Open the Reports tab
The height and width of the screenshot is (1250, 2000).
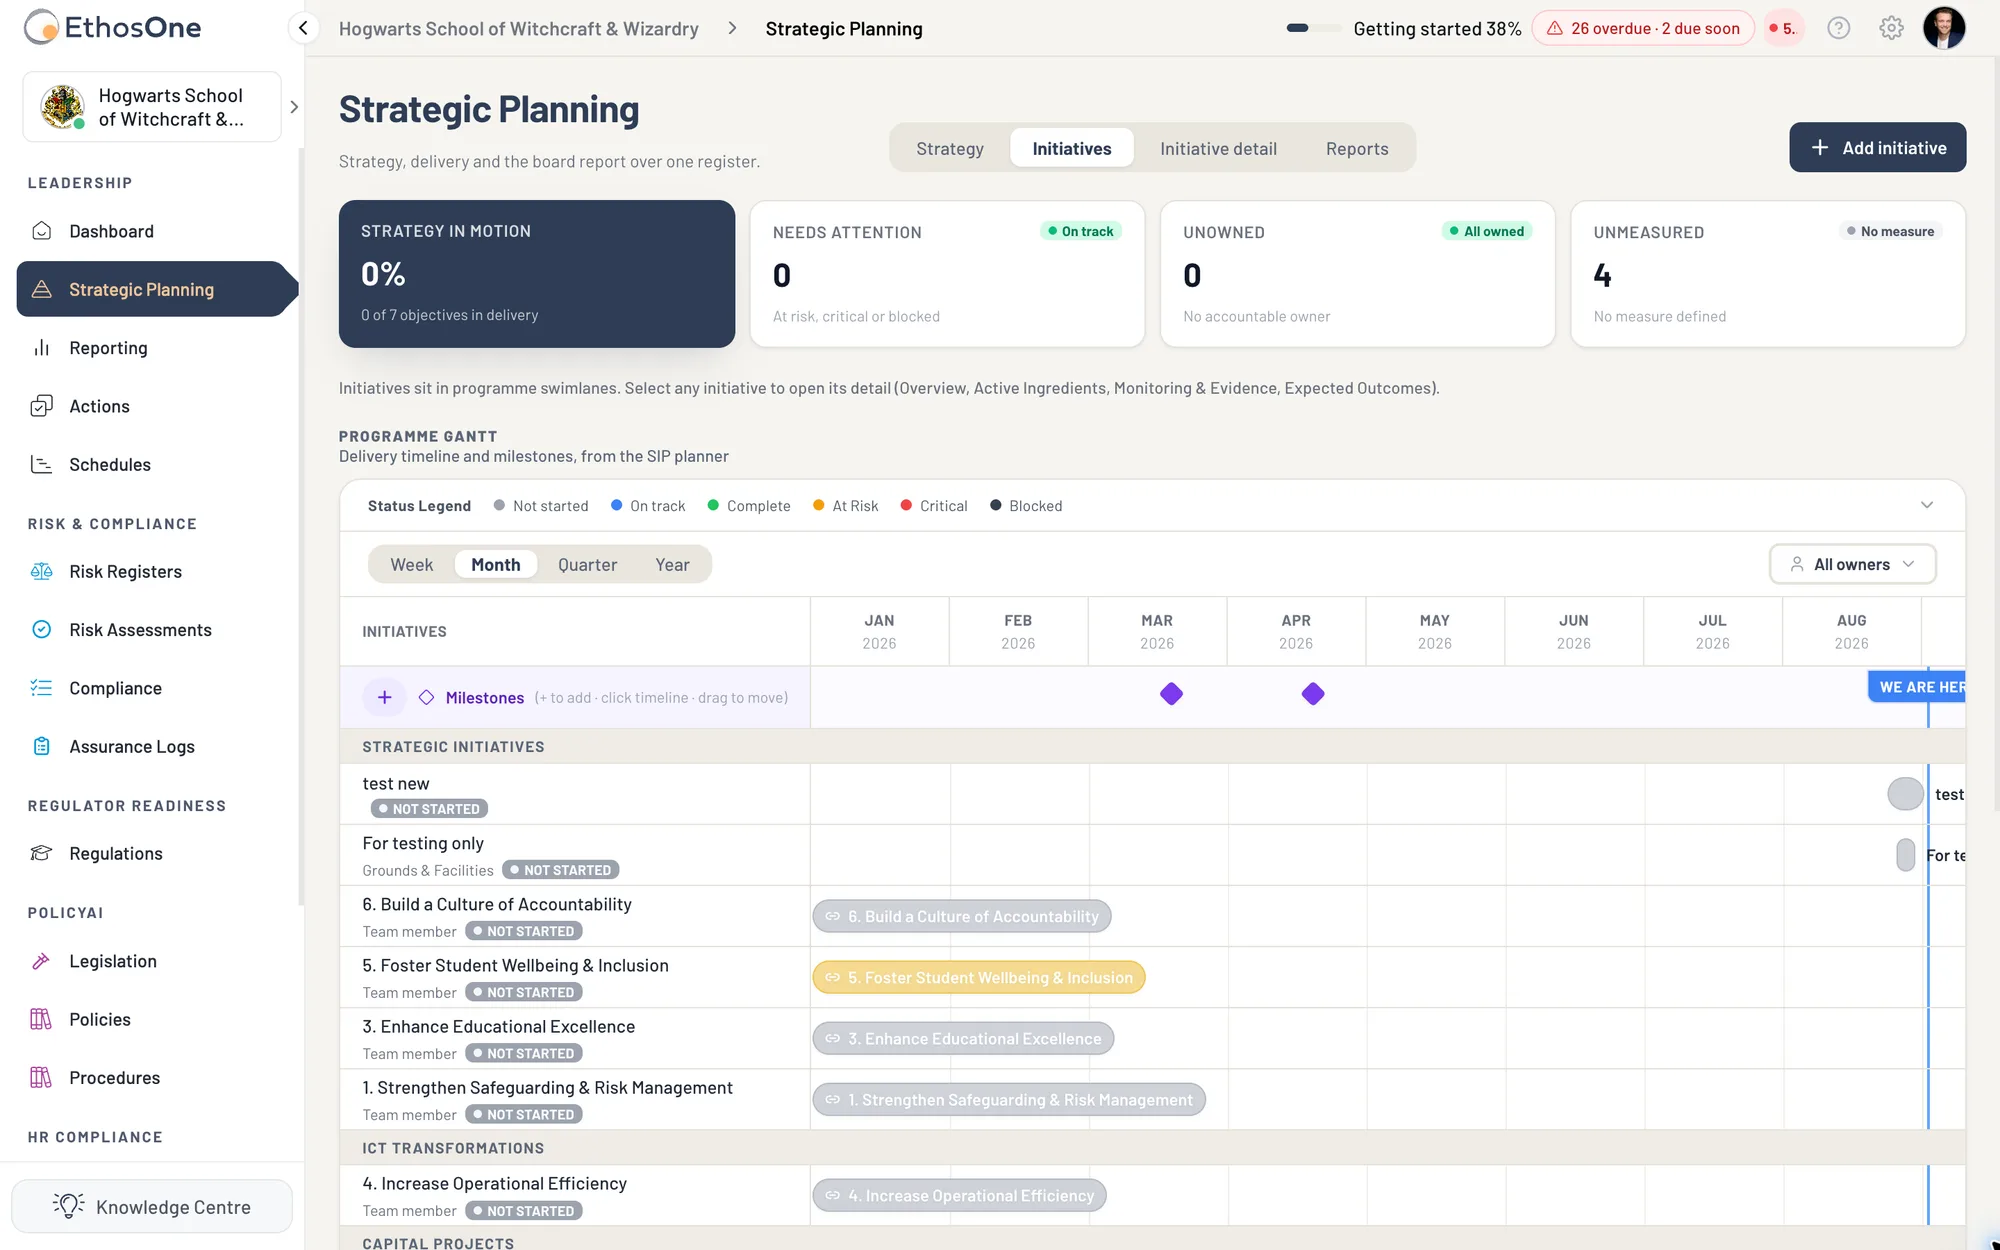(x=1357, y=148)
